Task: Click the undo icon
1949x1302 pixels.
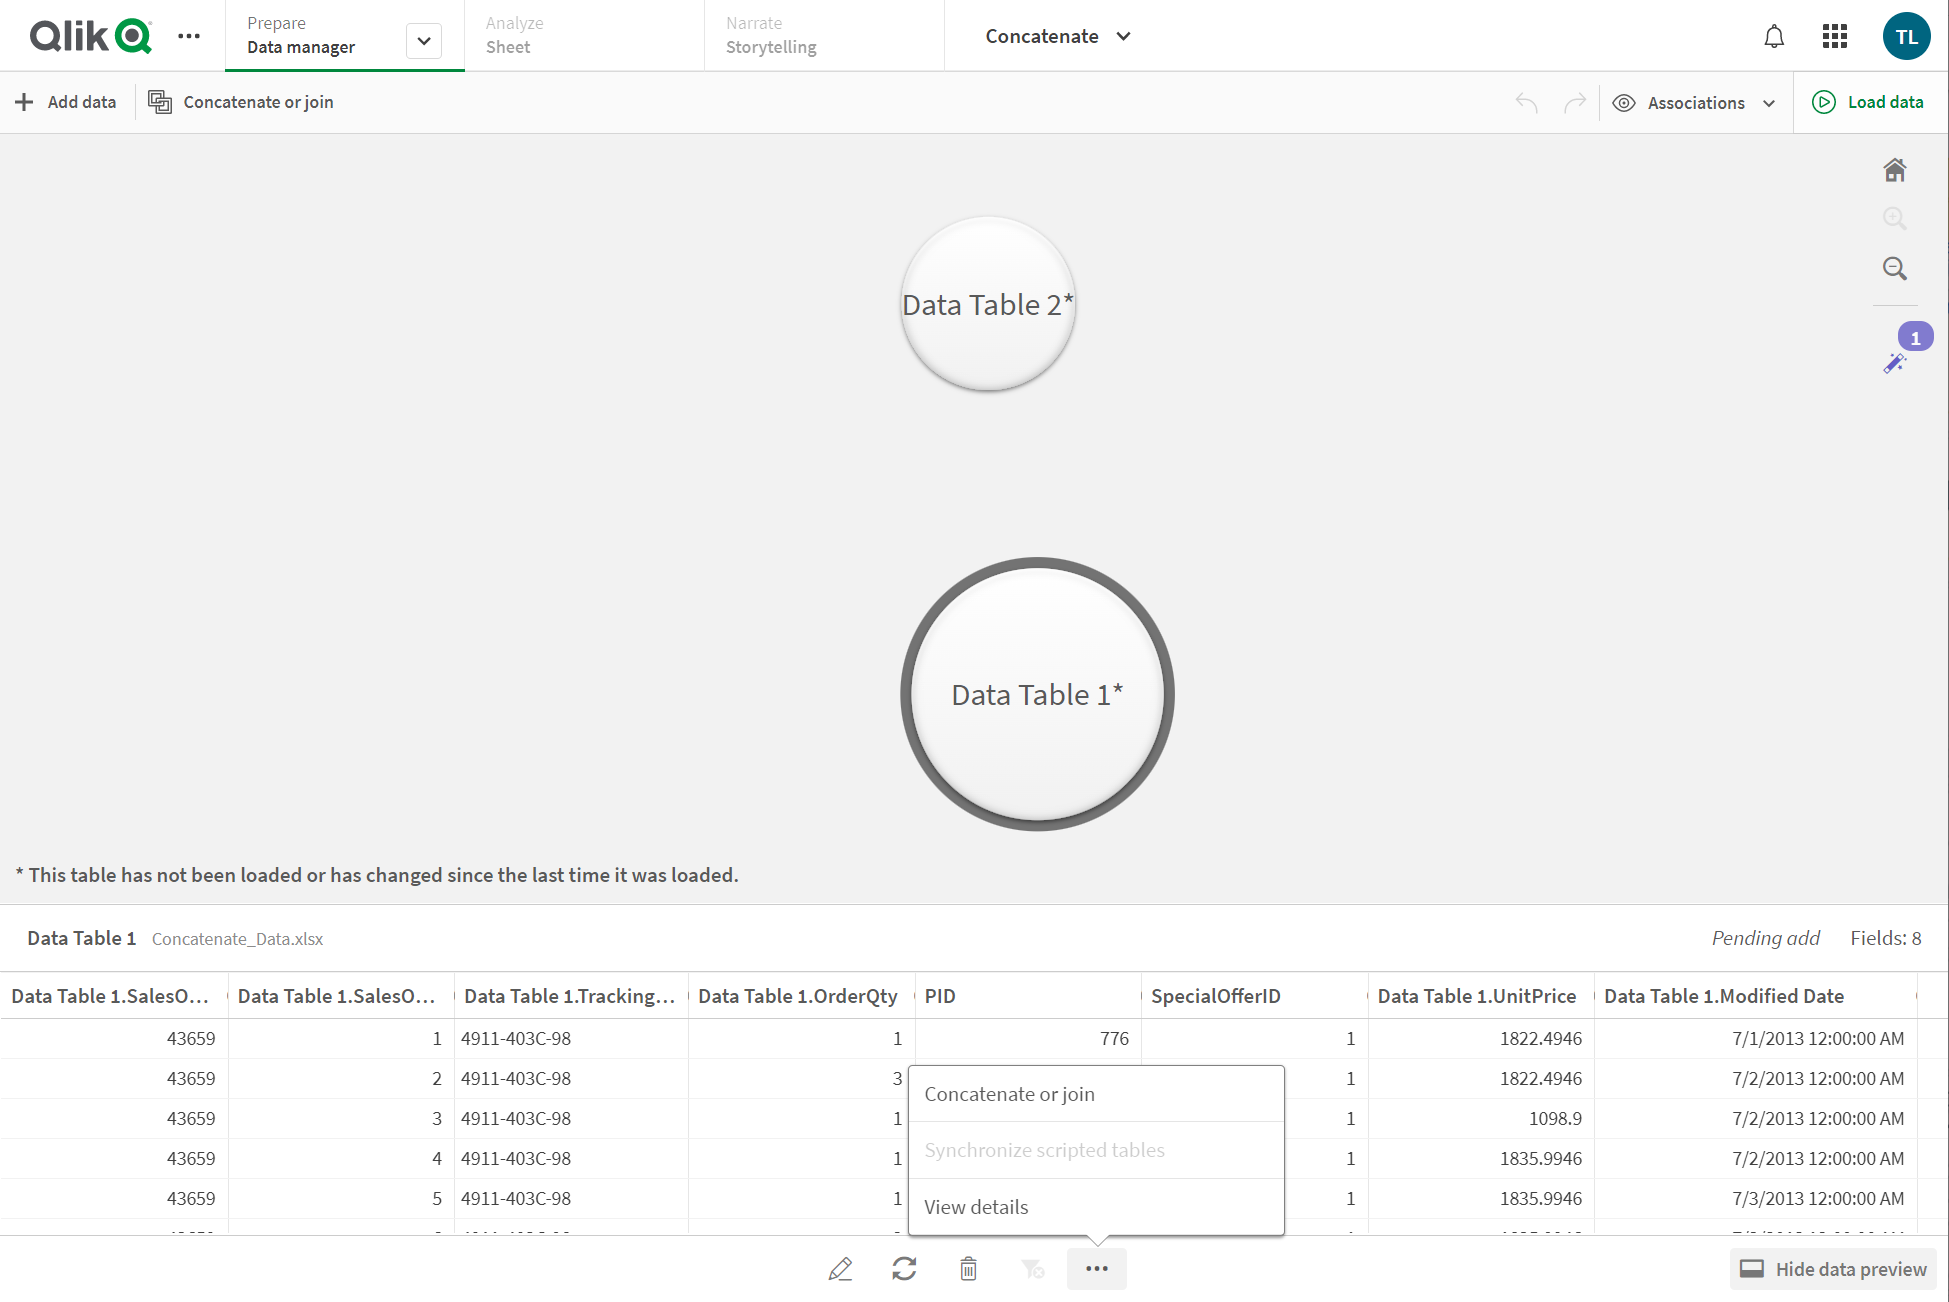Action: (x=1526, y=102)
